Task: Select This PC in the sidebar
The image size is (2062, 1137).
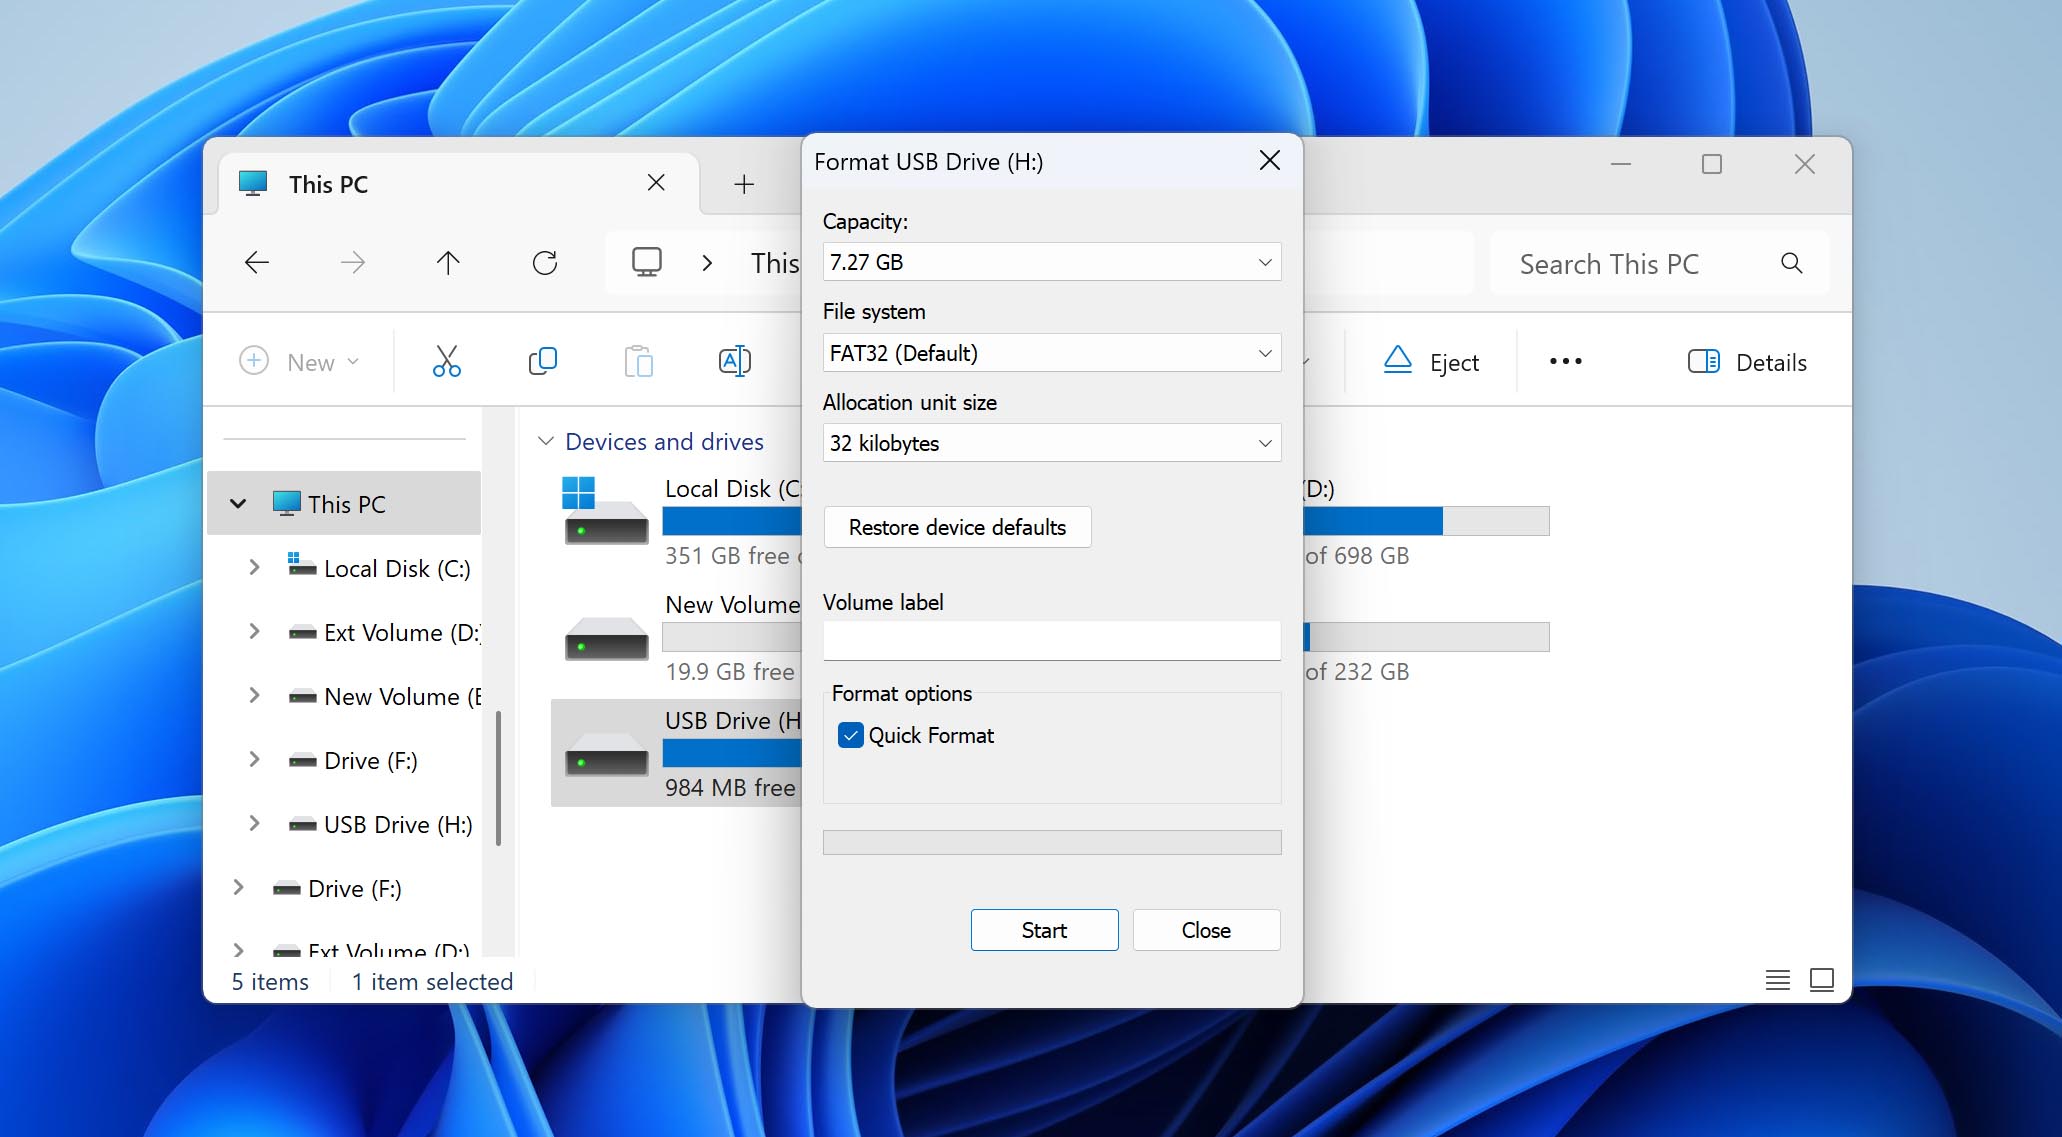Action: tap(345, 504)
